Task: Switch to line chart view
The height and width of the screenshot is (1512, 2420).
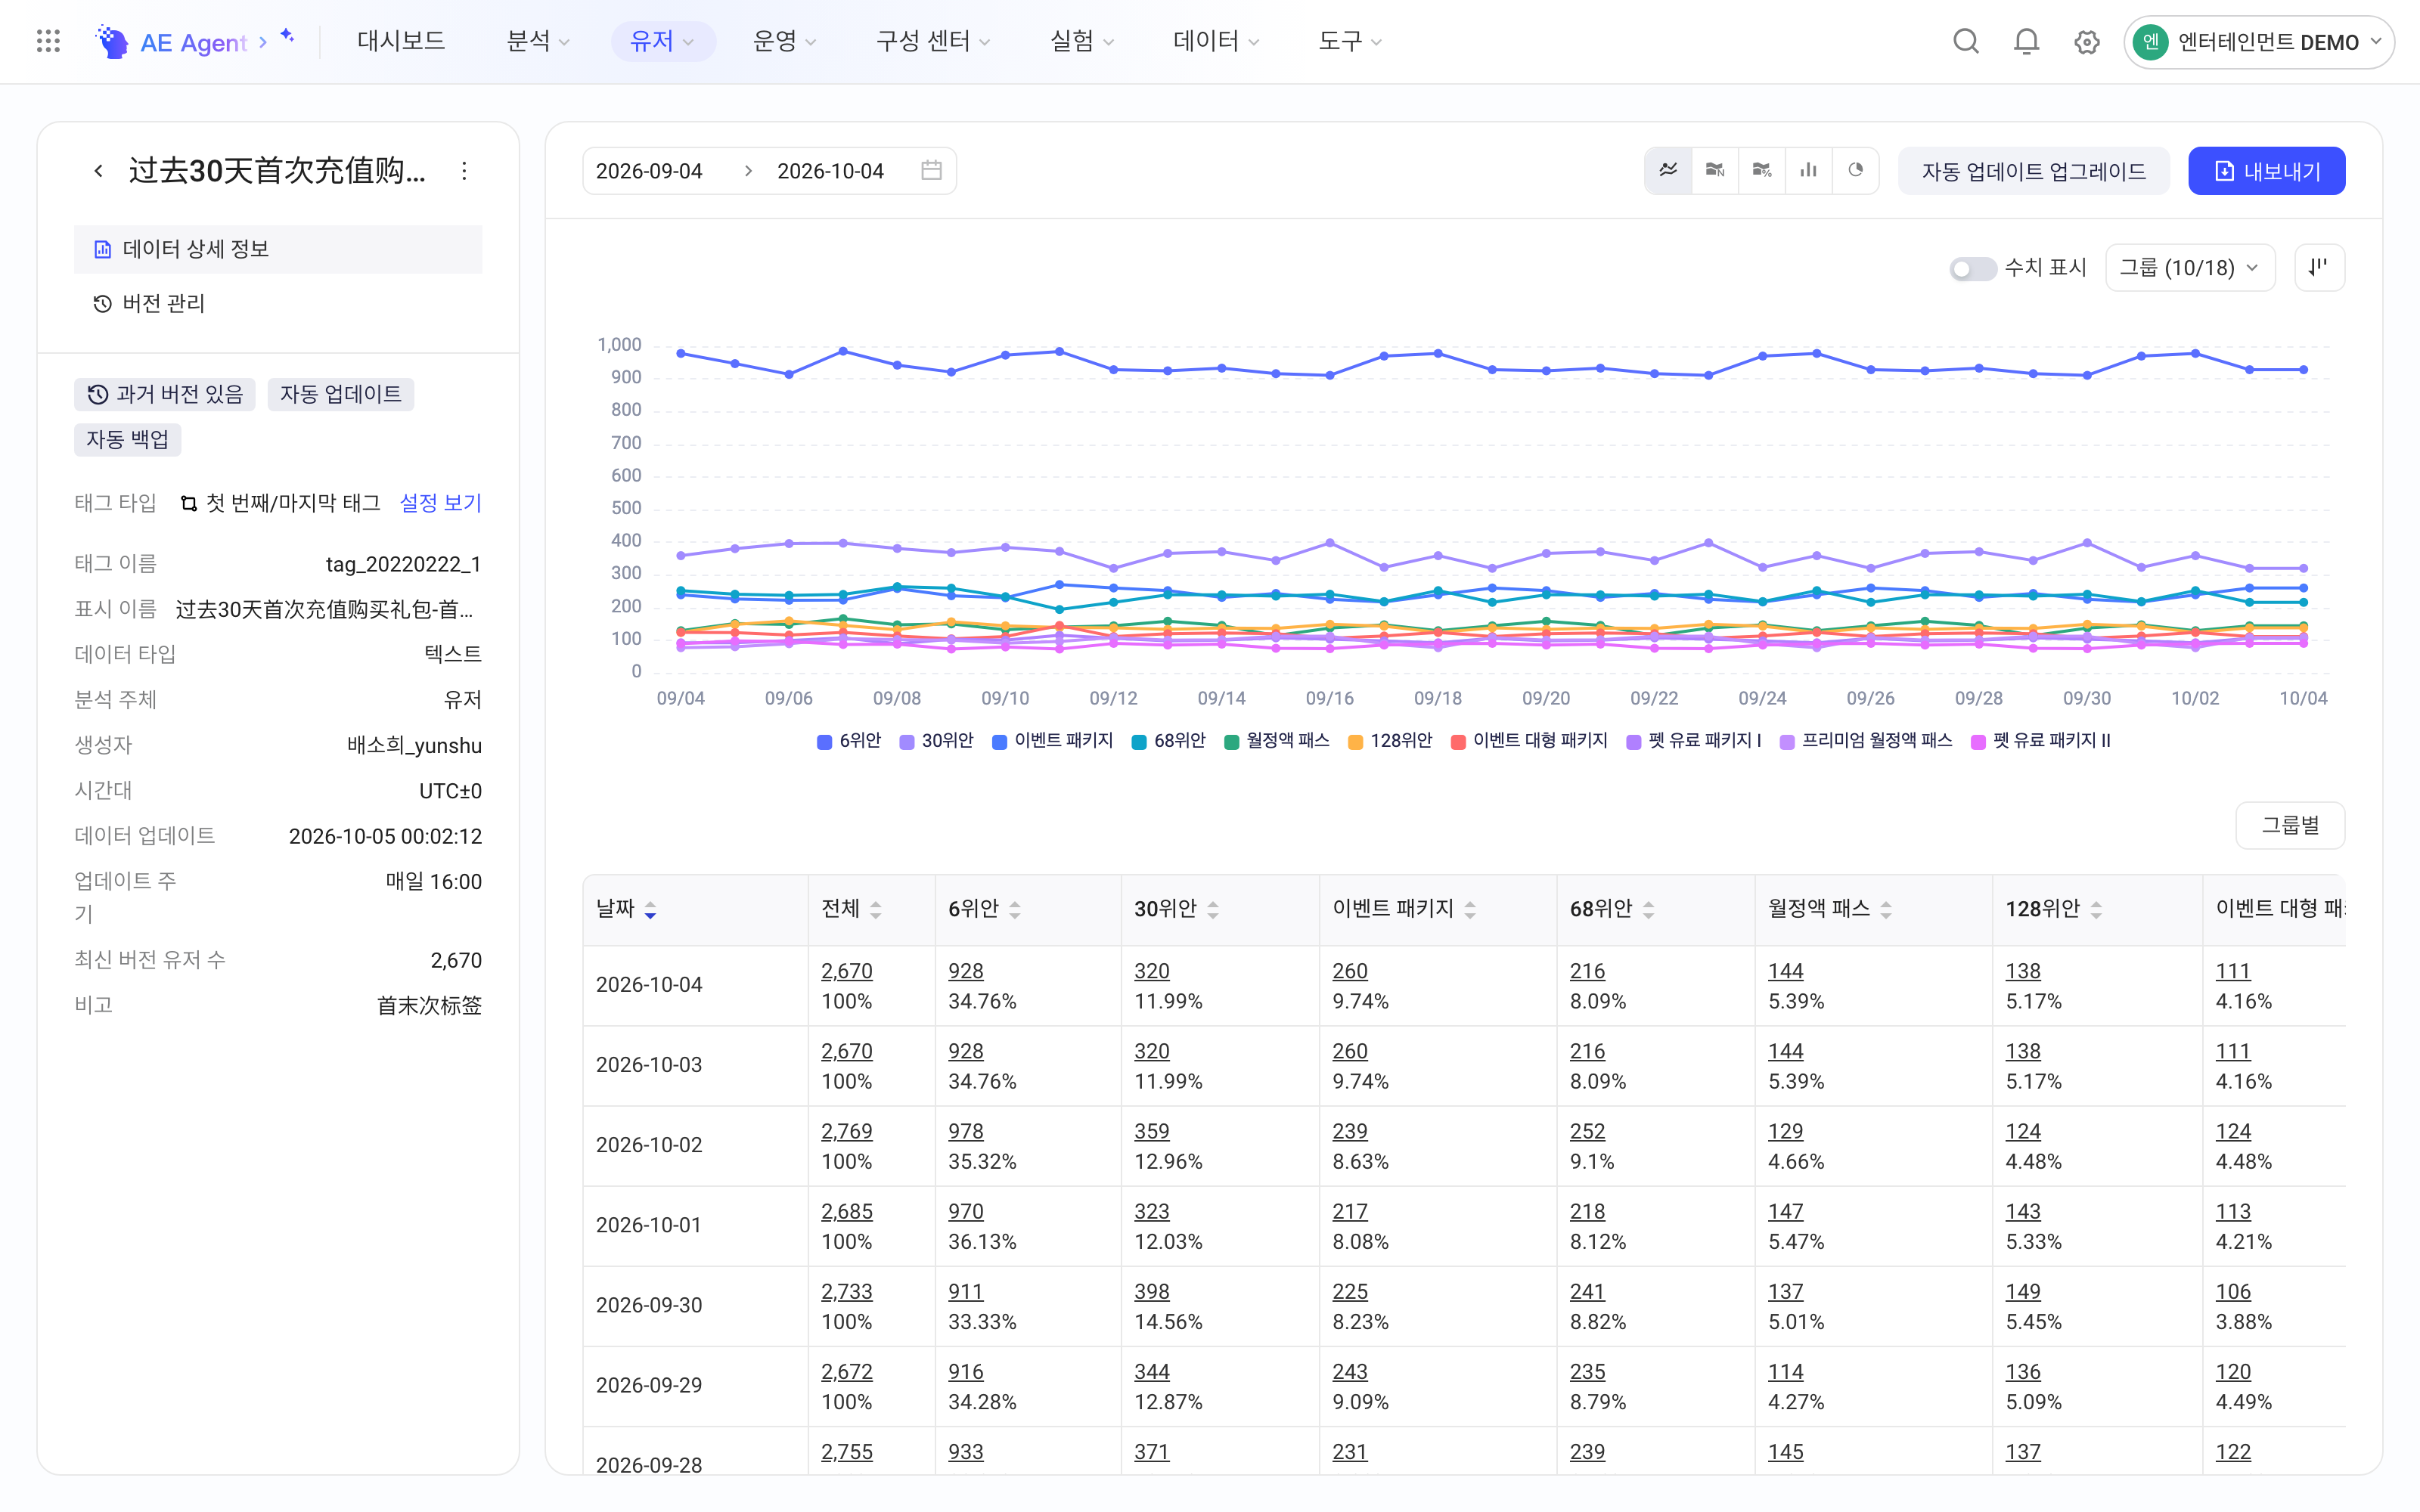Action: pyautogui.click(x=1668, y=171)
